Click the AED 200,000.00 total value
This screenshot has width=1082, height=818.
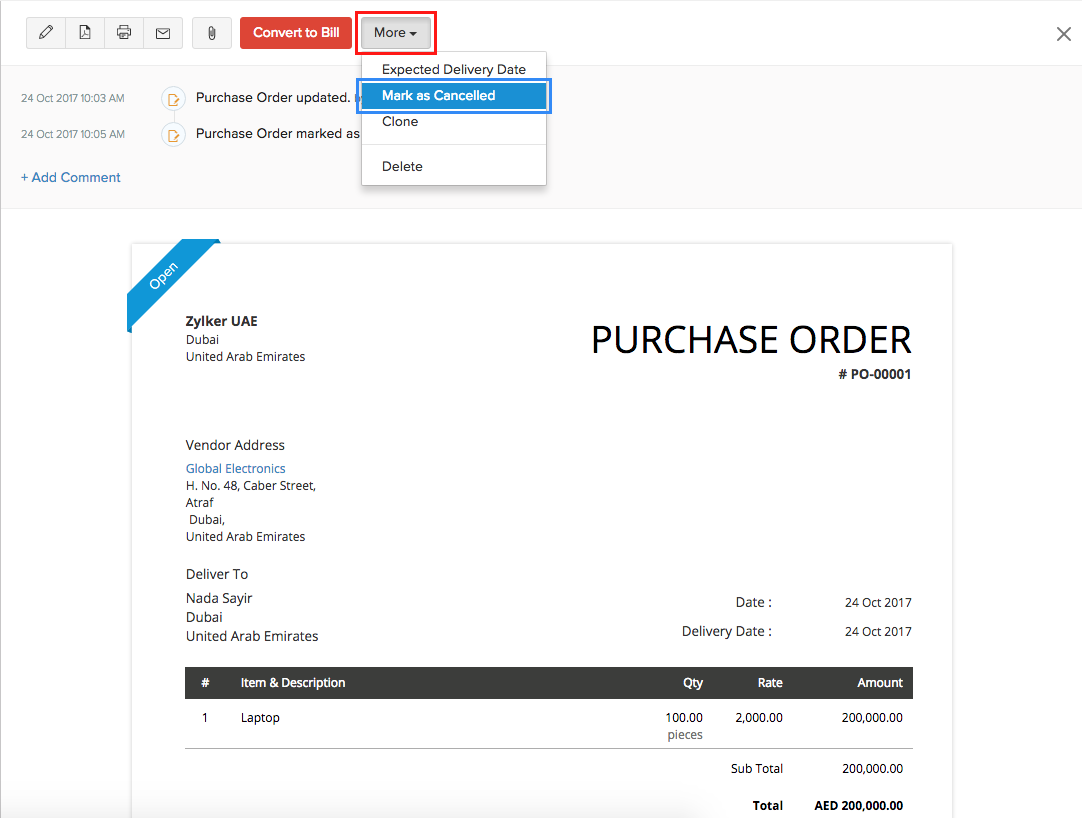858,806
